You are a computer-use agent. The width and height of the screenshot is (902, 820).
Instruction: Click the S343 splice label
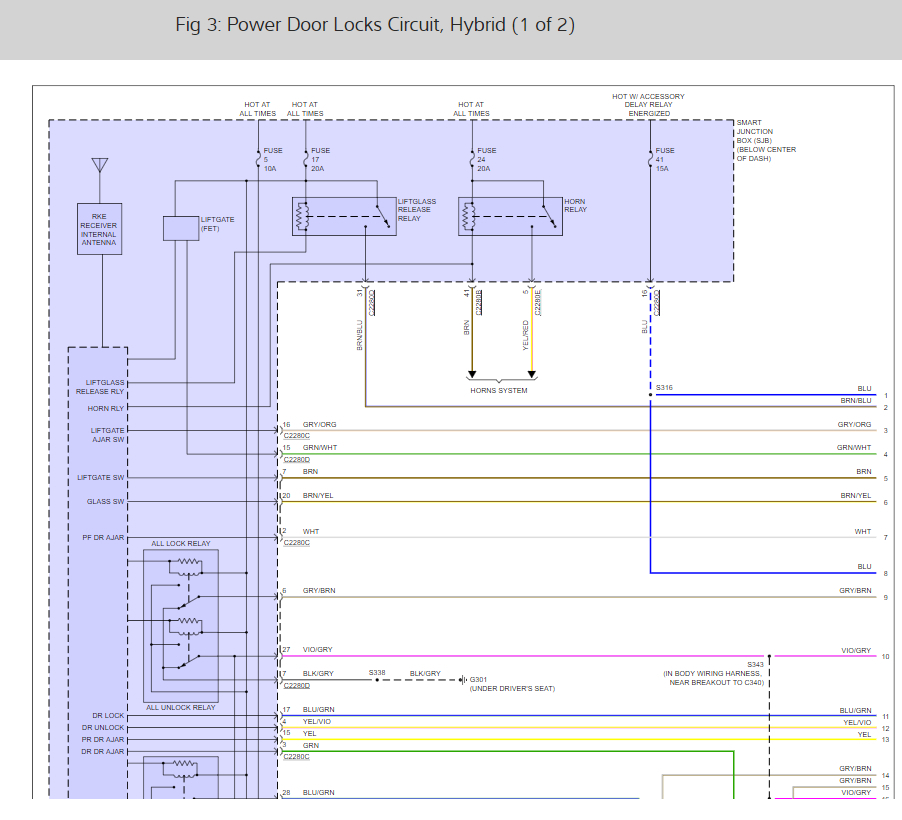(755, 665)
